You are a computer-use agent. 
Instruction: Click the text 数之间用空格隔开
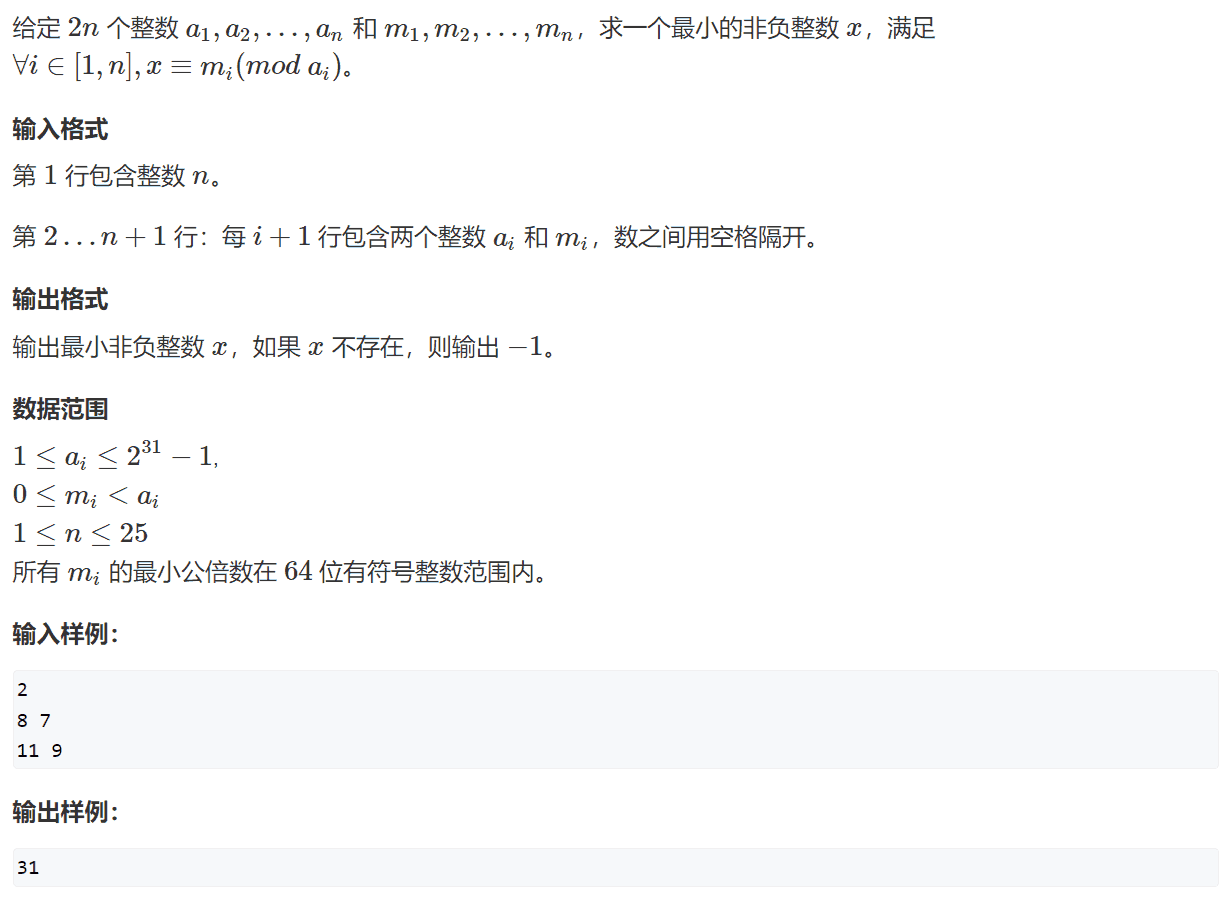tap(716, 238)
